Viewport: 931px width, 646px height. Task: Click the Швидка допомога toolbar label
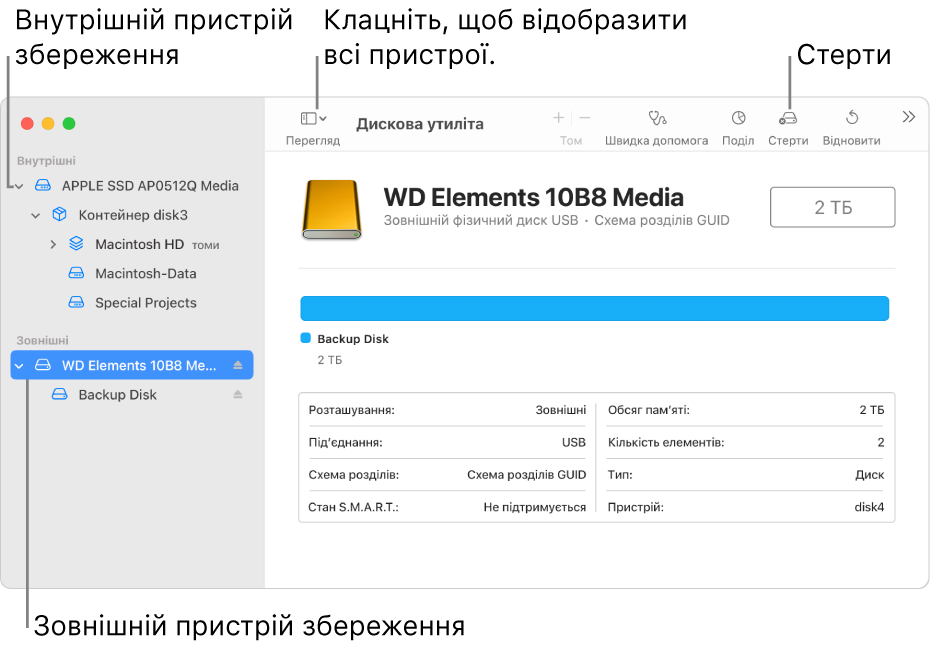tap(656, 141)
